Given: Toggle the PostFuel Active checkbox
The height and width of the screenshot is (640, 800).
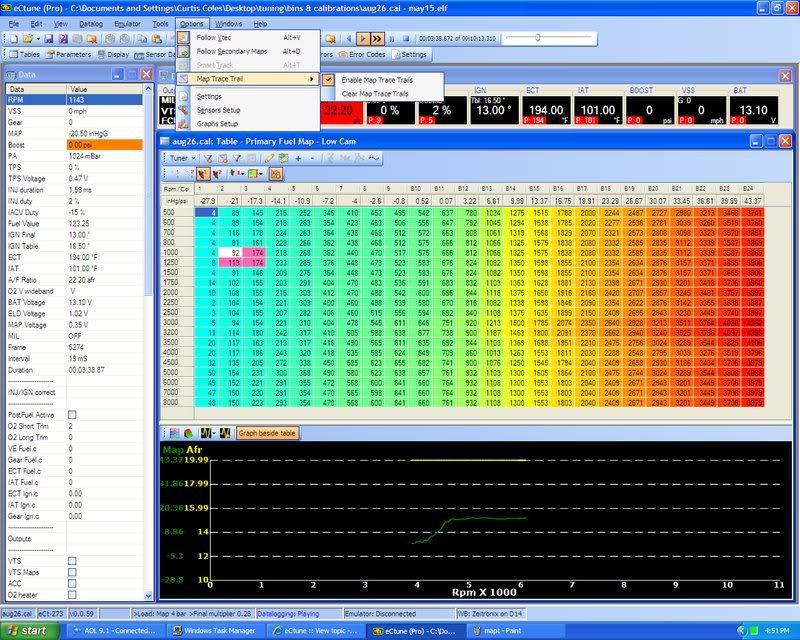Looking at the screenshot, I should click(72, 415).
